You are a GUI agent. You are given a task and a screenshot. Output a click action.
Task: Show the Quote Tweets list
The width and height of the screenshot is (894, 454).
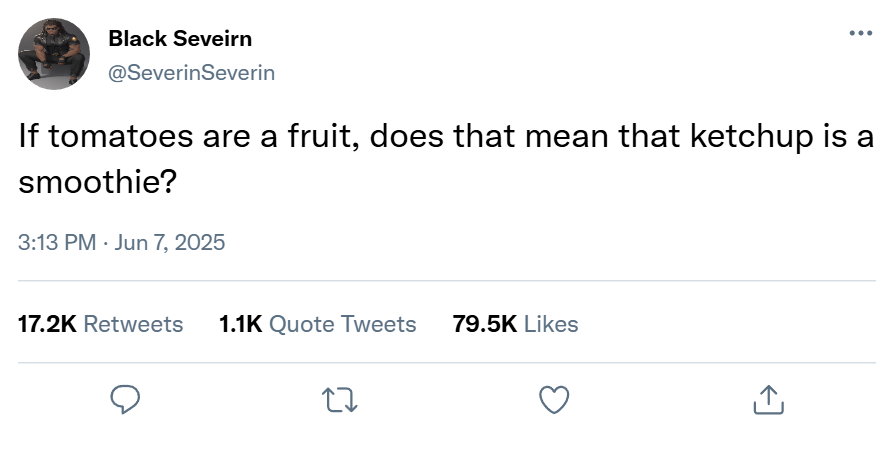tap(343, 324)
